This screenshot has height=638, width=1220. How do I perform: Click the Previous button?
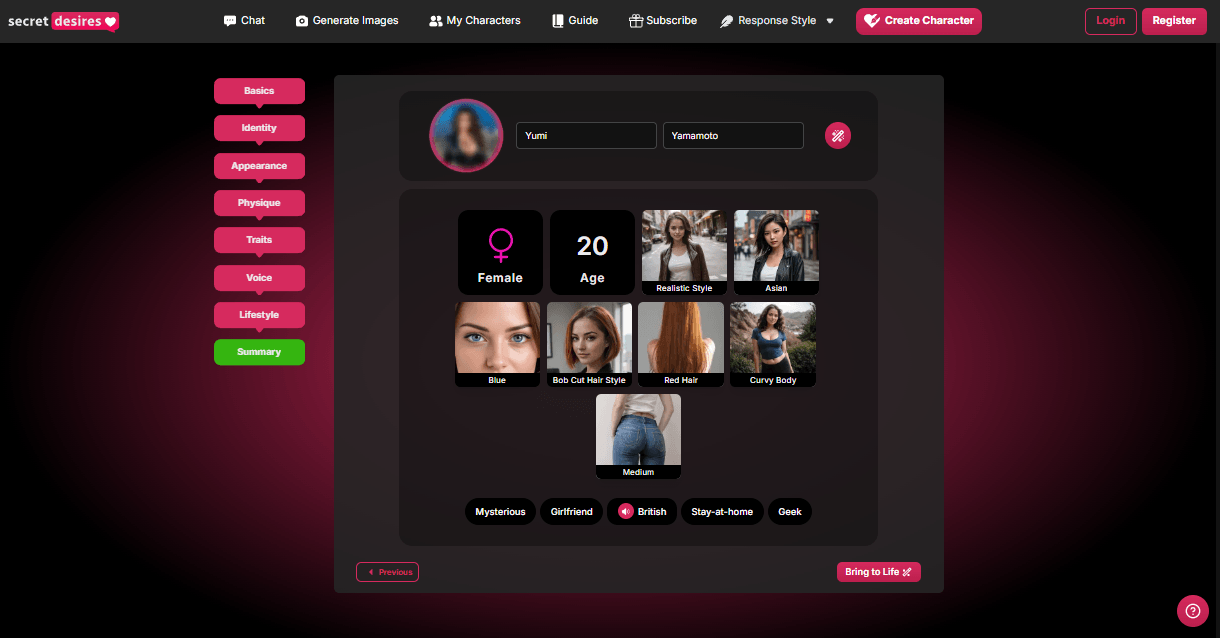coord(387,572)
